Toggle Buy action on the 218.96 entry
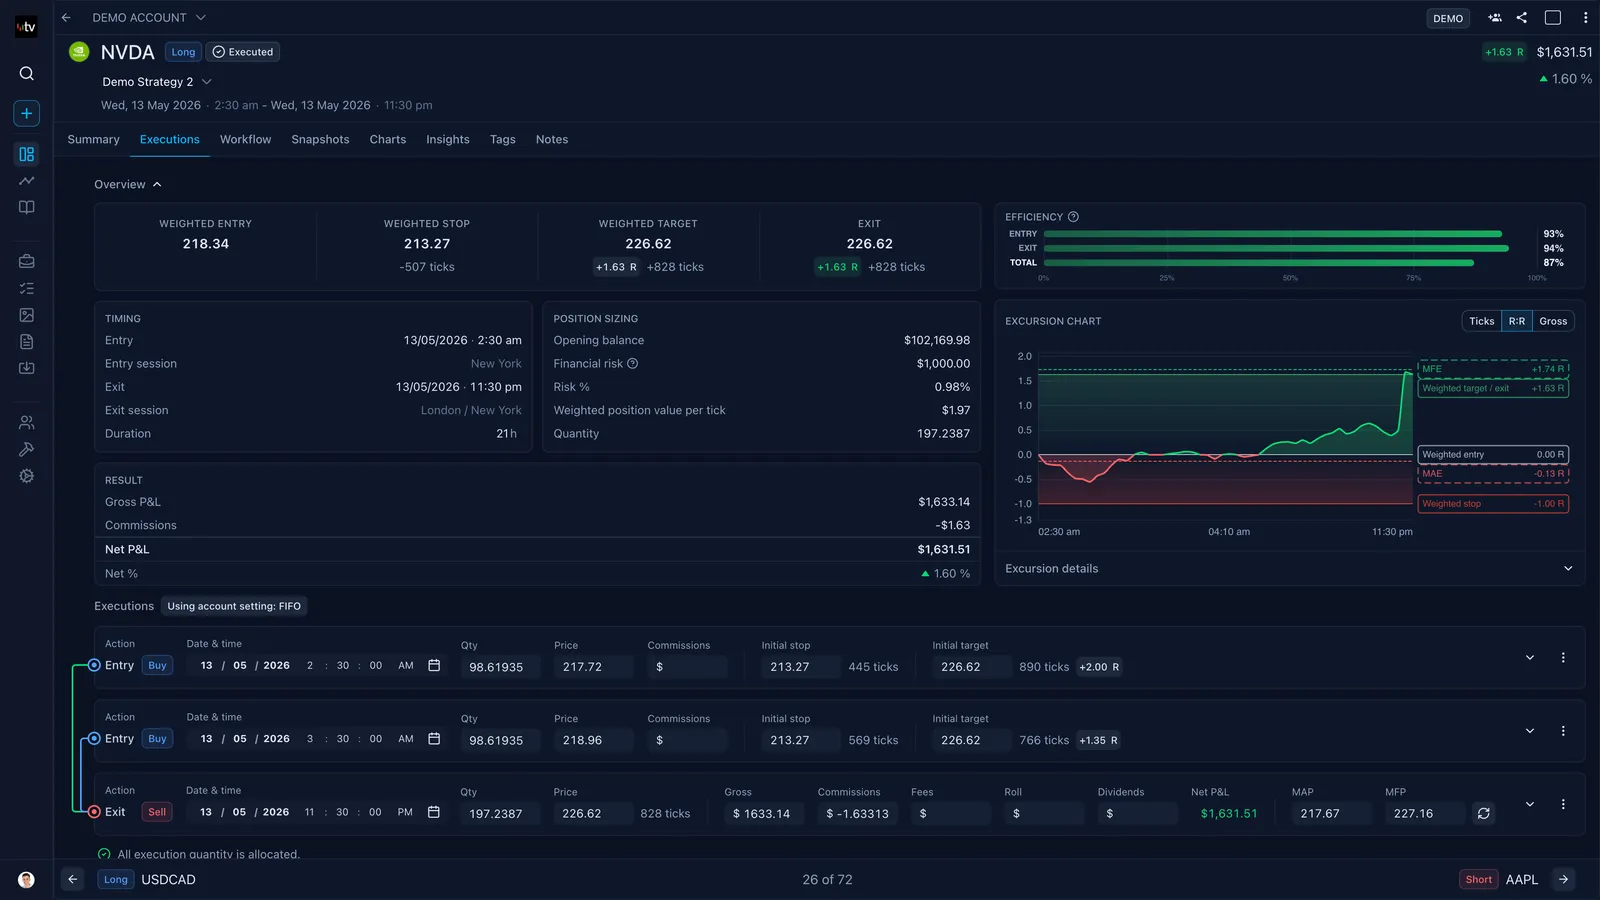 click(x=157, y=739)
